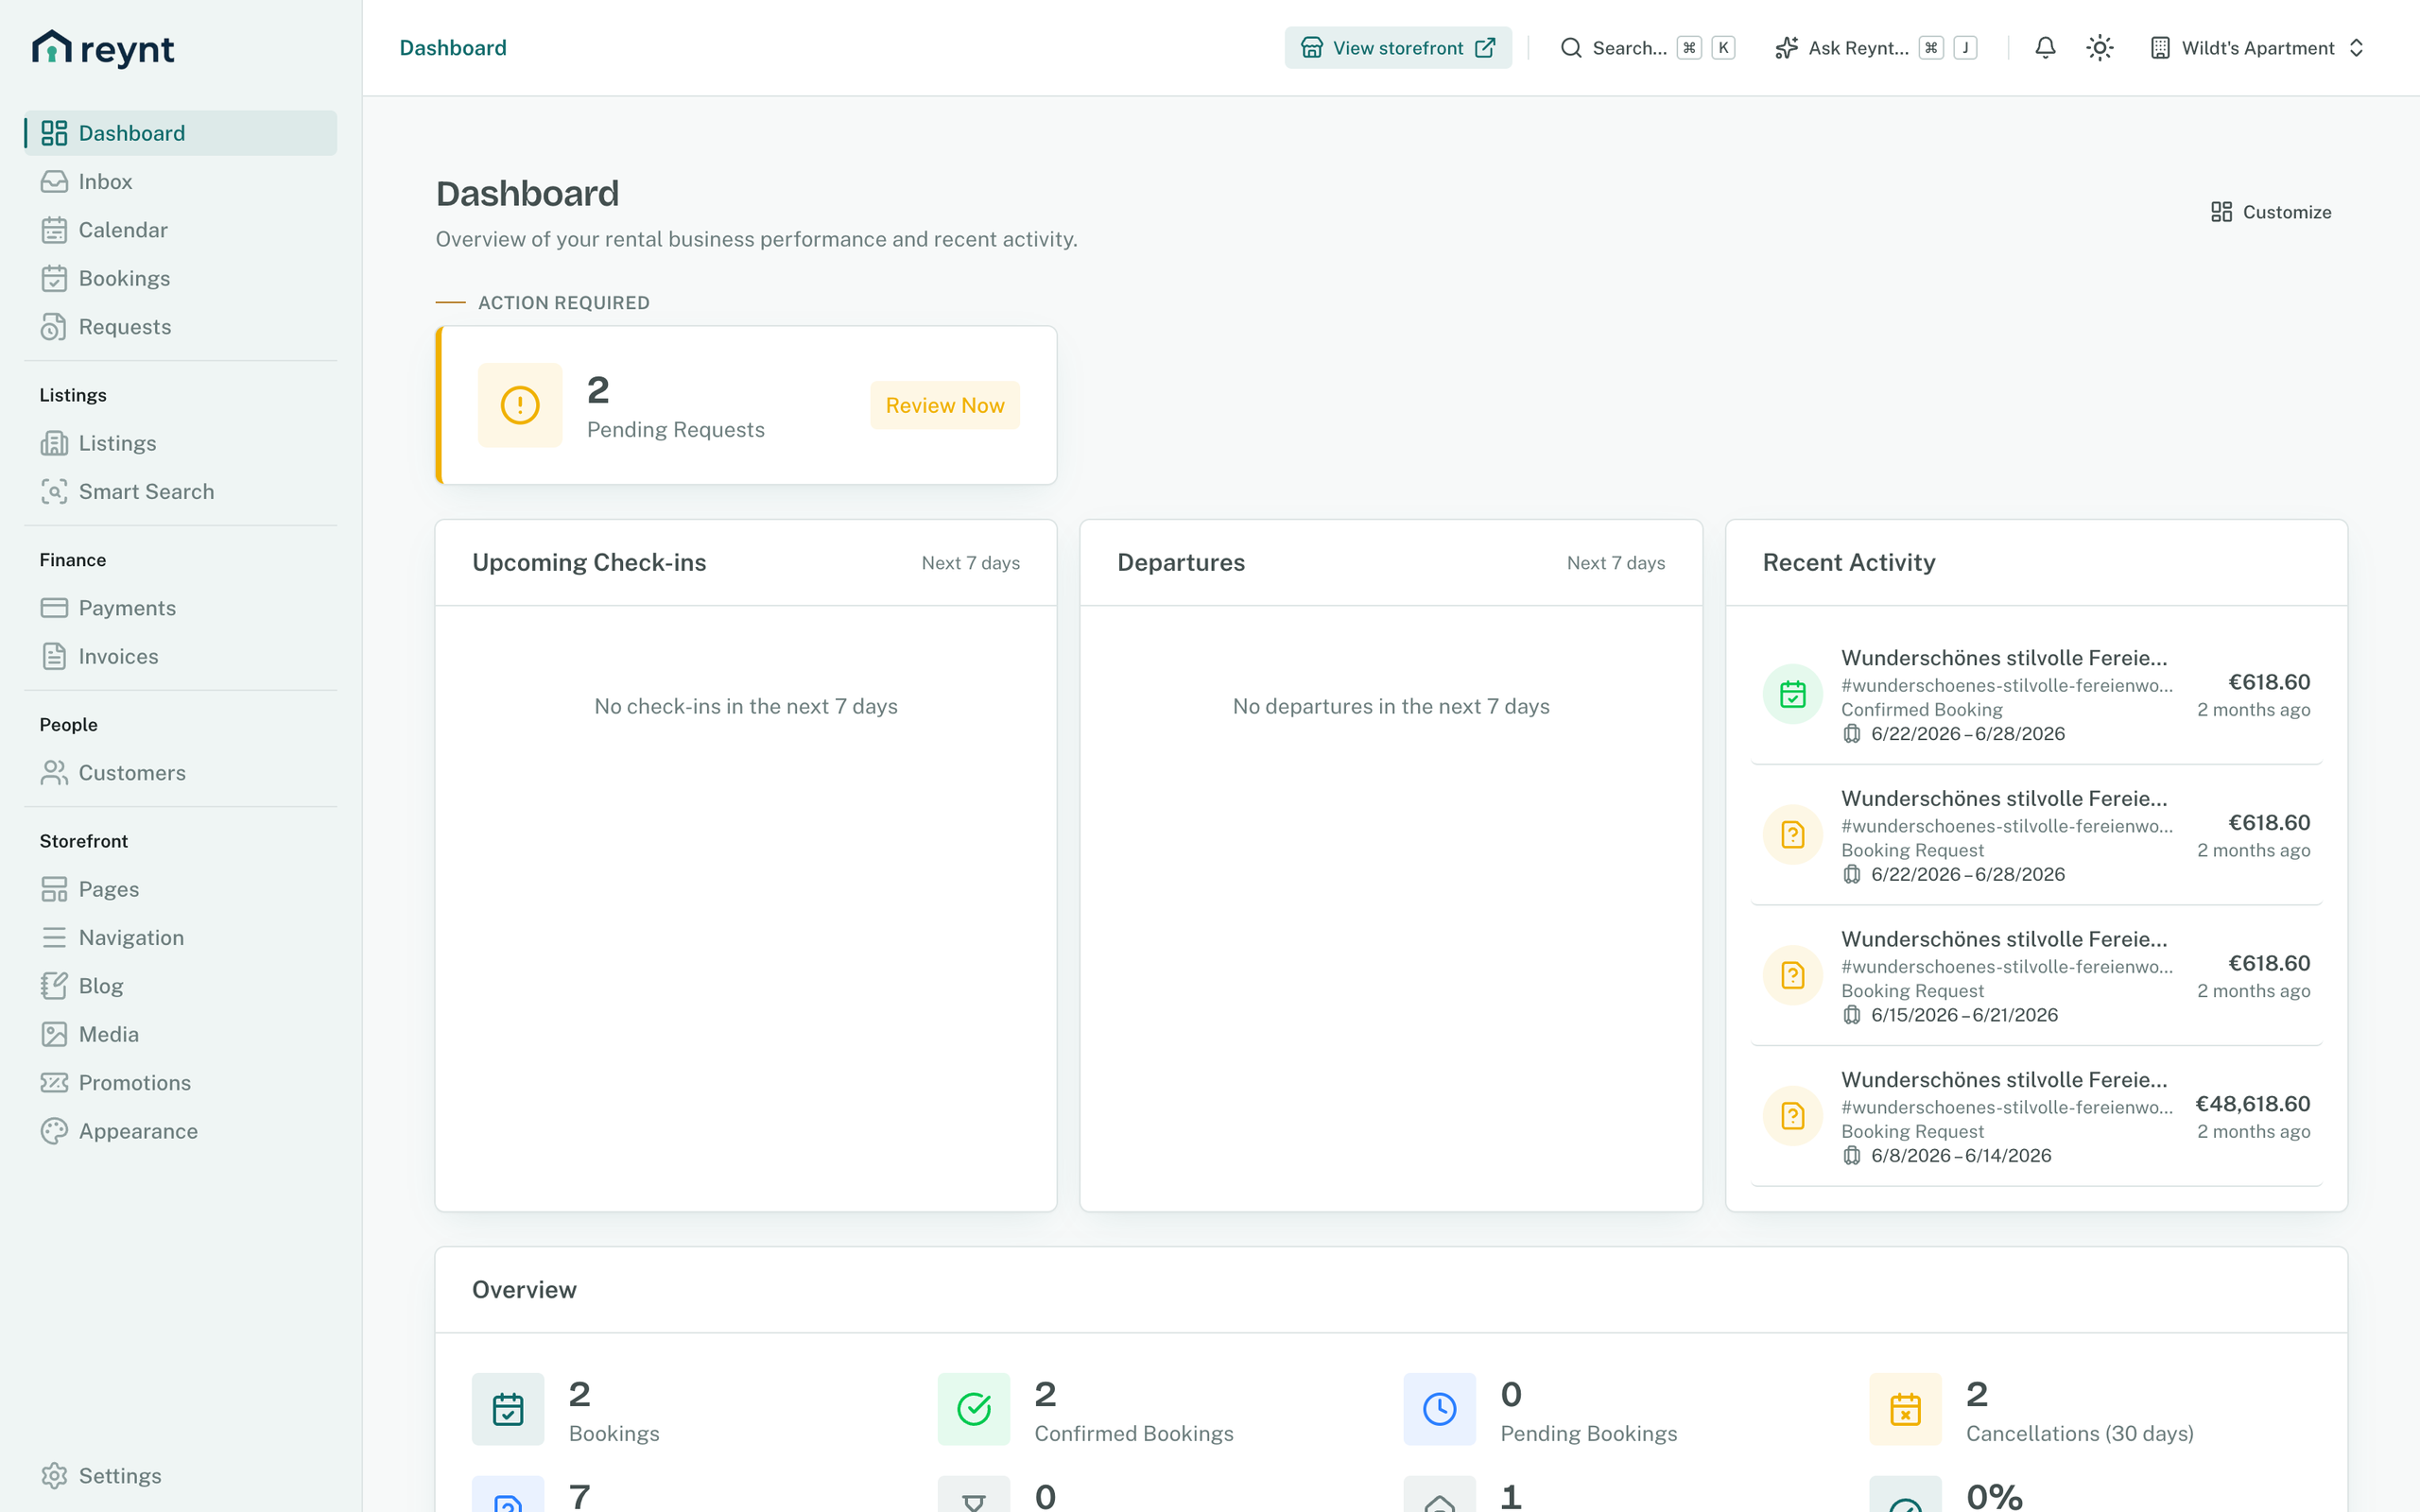This screenshot has width=2420, height=1512.
Task: Click the storefront shop icon
Action: click(x=1312, y=48)
